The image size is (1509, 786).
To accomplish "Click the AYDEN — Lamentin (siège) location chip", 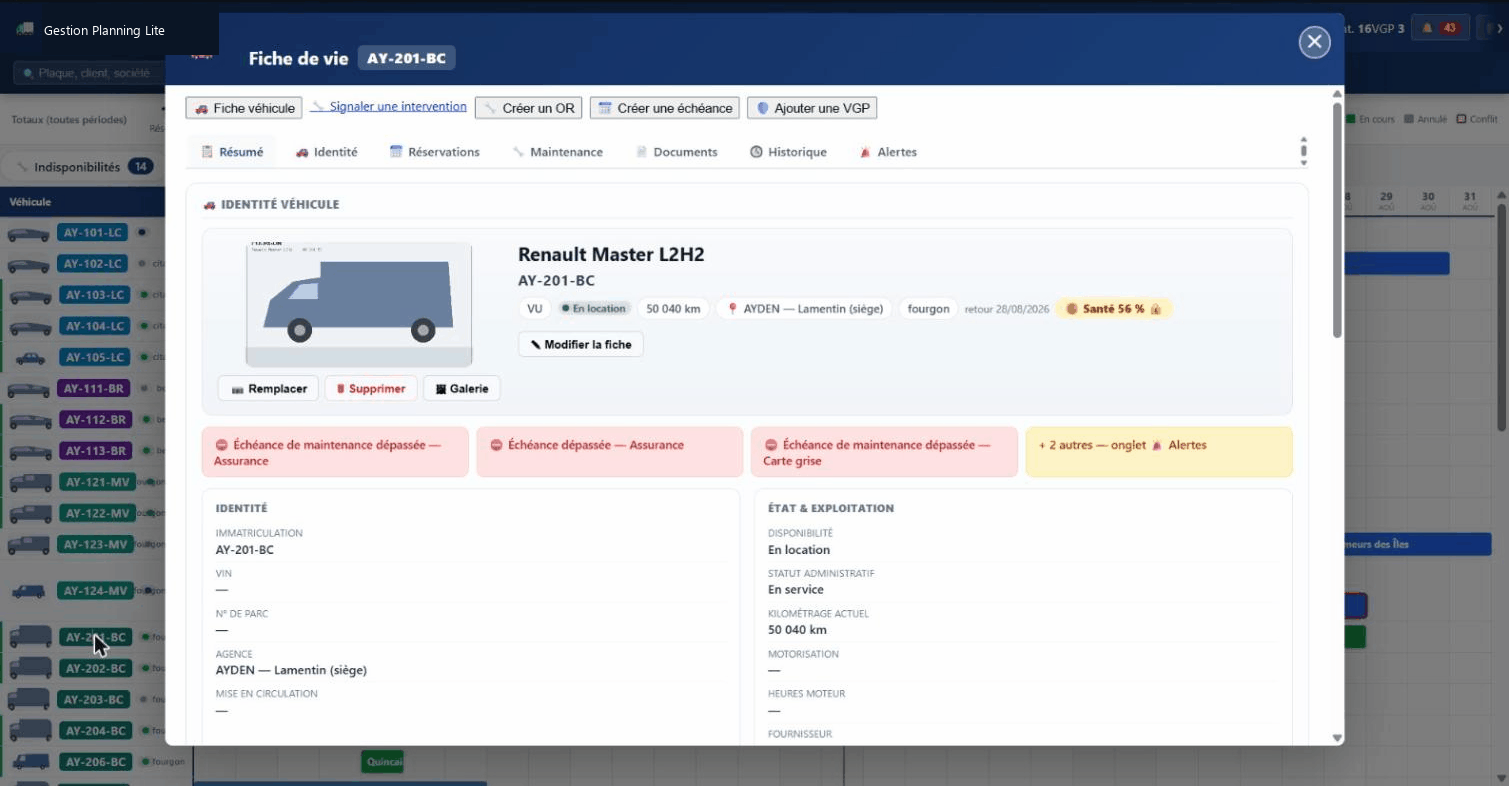I will pyautogui.click(x=805, y=309).
